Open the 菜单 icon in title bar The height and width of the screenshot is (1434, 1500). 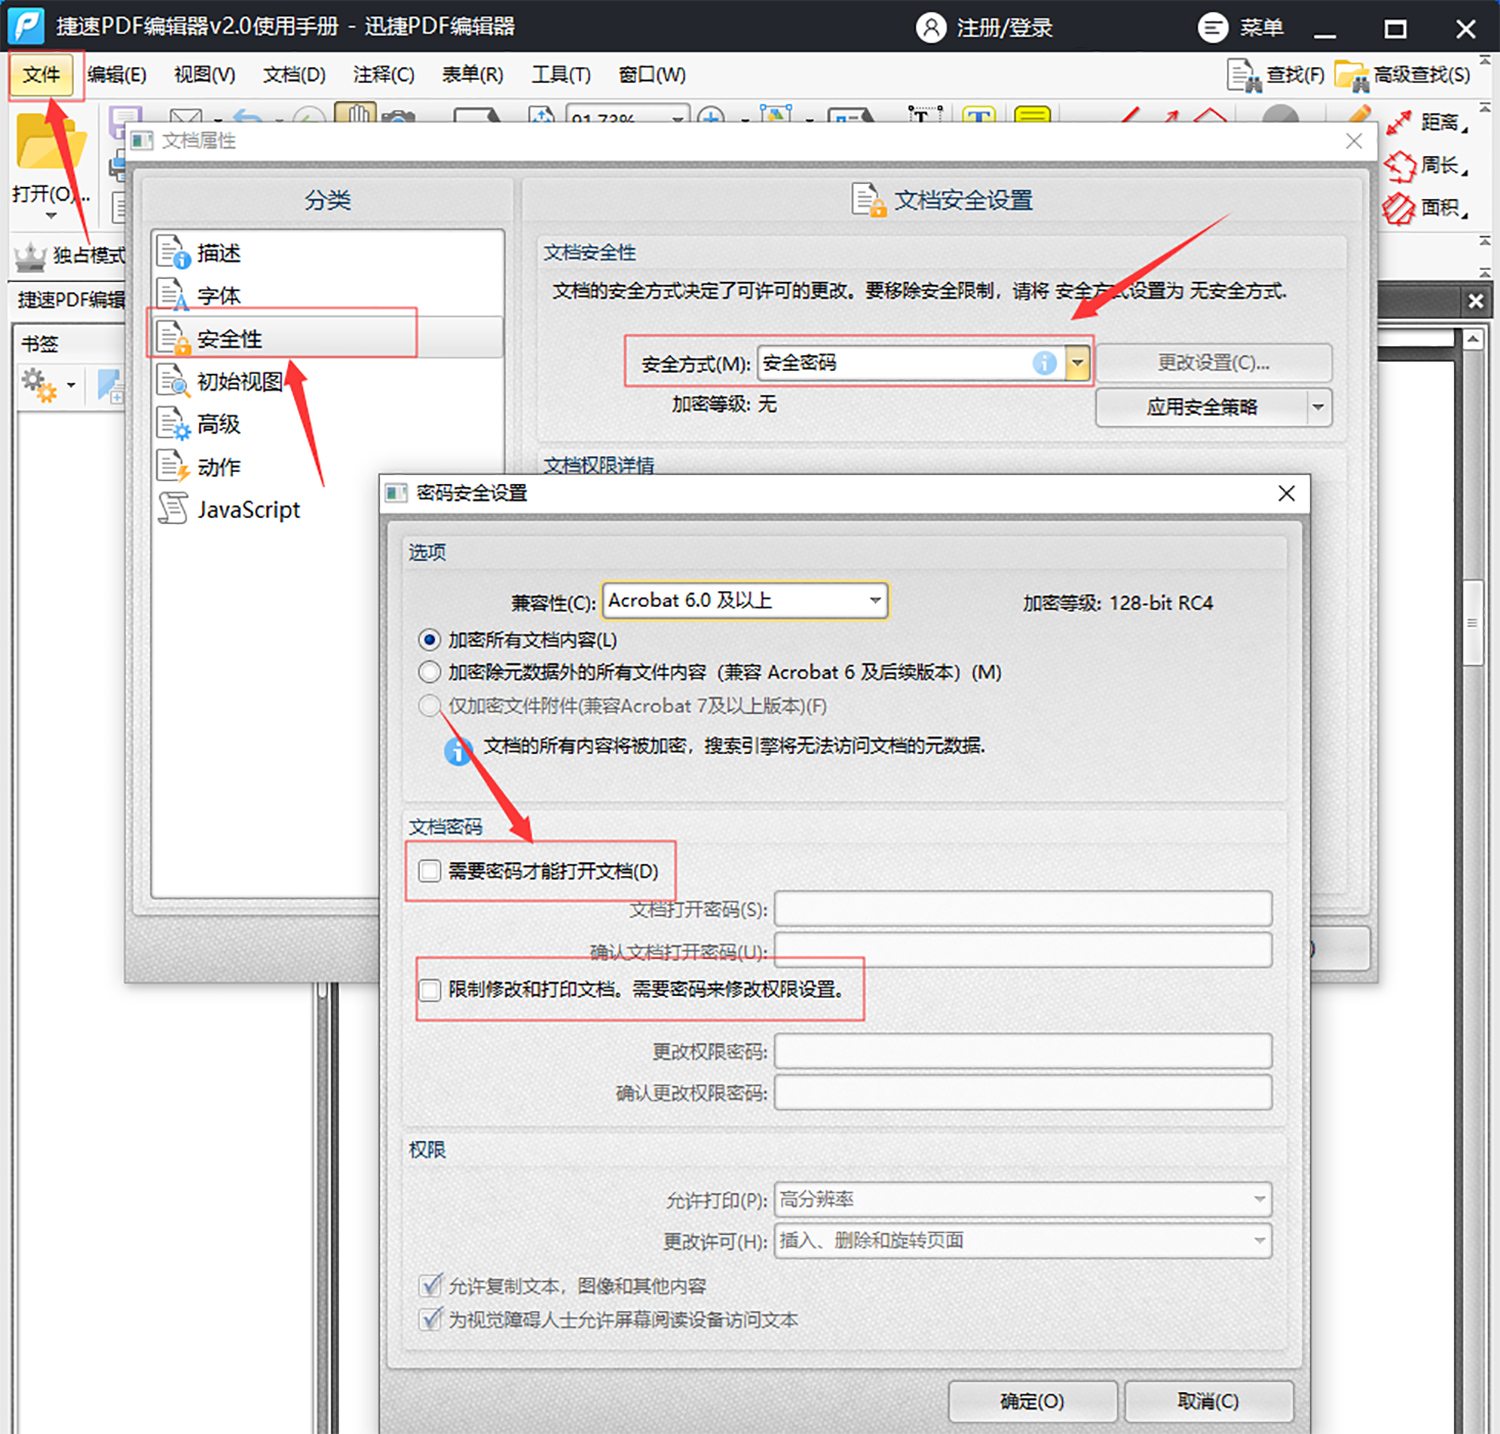[x=1213, y=27]
